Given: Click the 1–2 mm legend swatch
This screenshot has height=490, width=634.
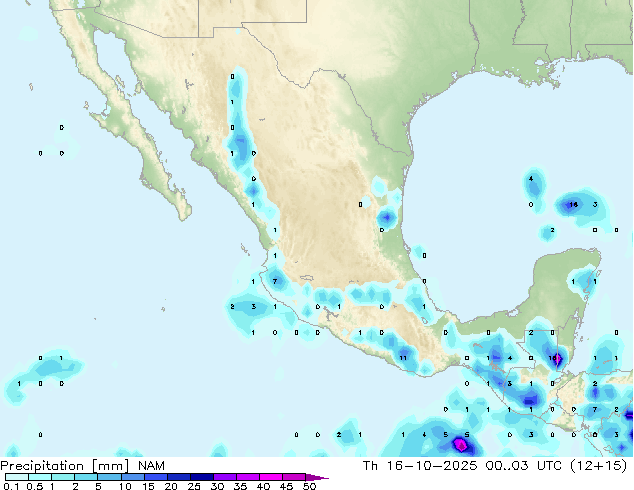Looking at the screenshot, I should click(x=63, y=477).
